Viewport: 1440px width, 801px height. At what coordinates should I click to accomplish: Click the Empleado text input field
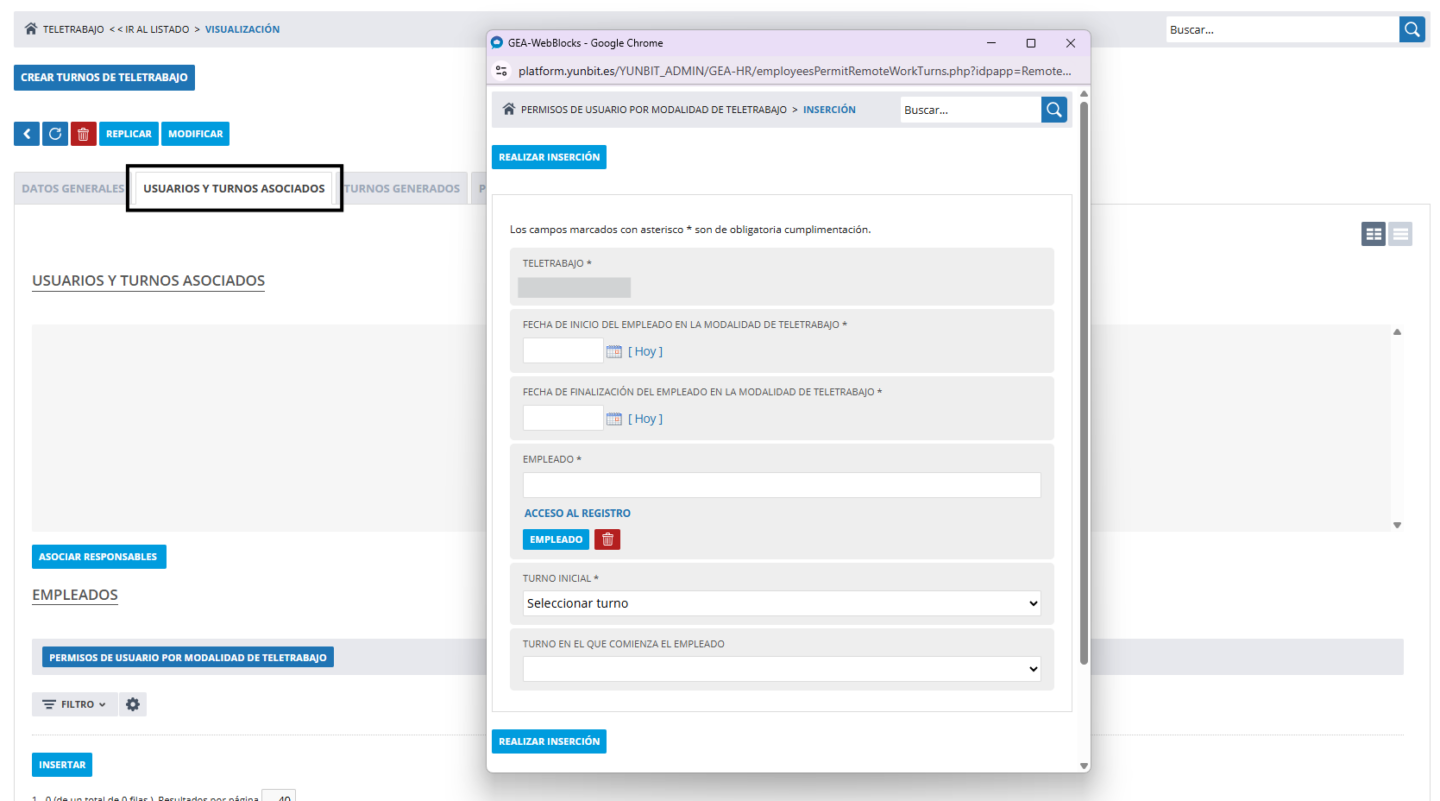click(x=781, y=485)
